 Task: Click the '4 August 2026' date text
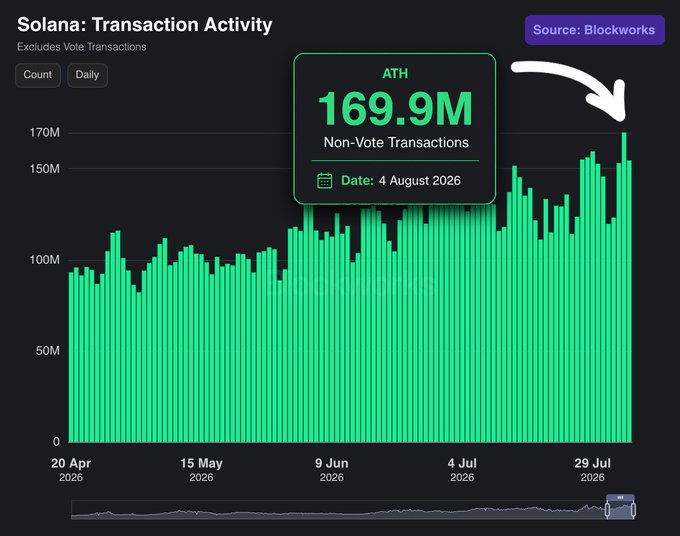(420, 180)
